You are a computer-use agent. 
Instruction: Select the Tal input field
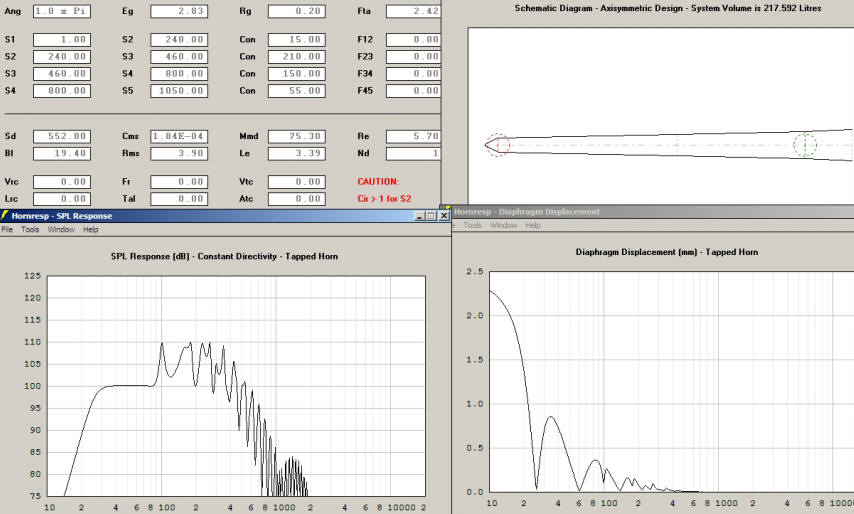tap(179, 199)
